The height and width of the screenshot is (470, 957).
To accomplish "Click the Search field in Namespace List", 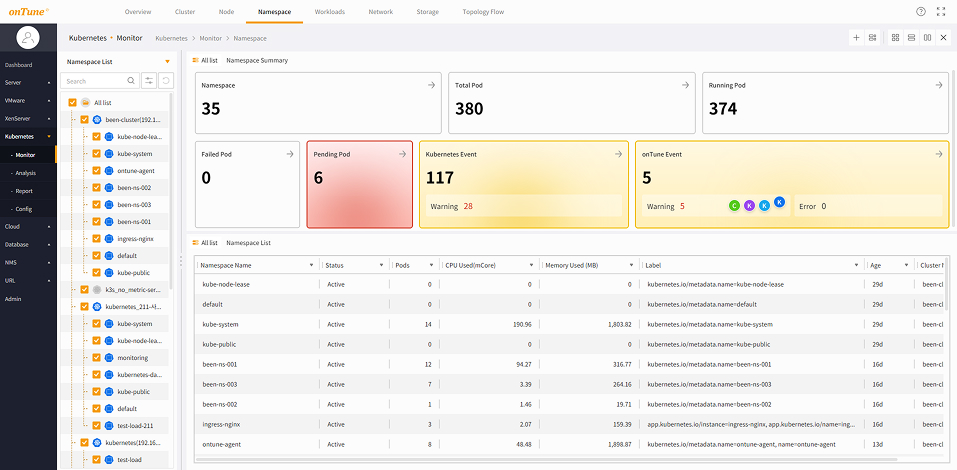I will click(99, 81).
